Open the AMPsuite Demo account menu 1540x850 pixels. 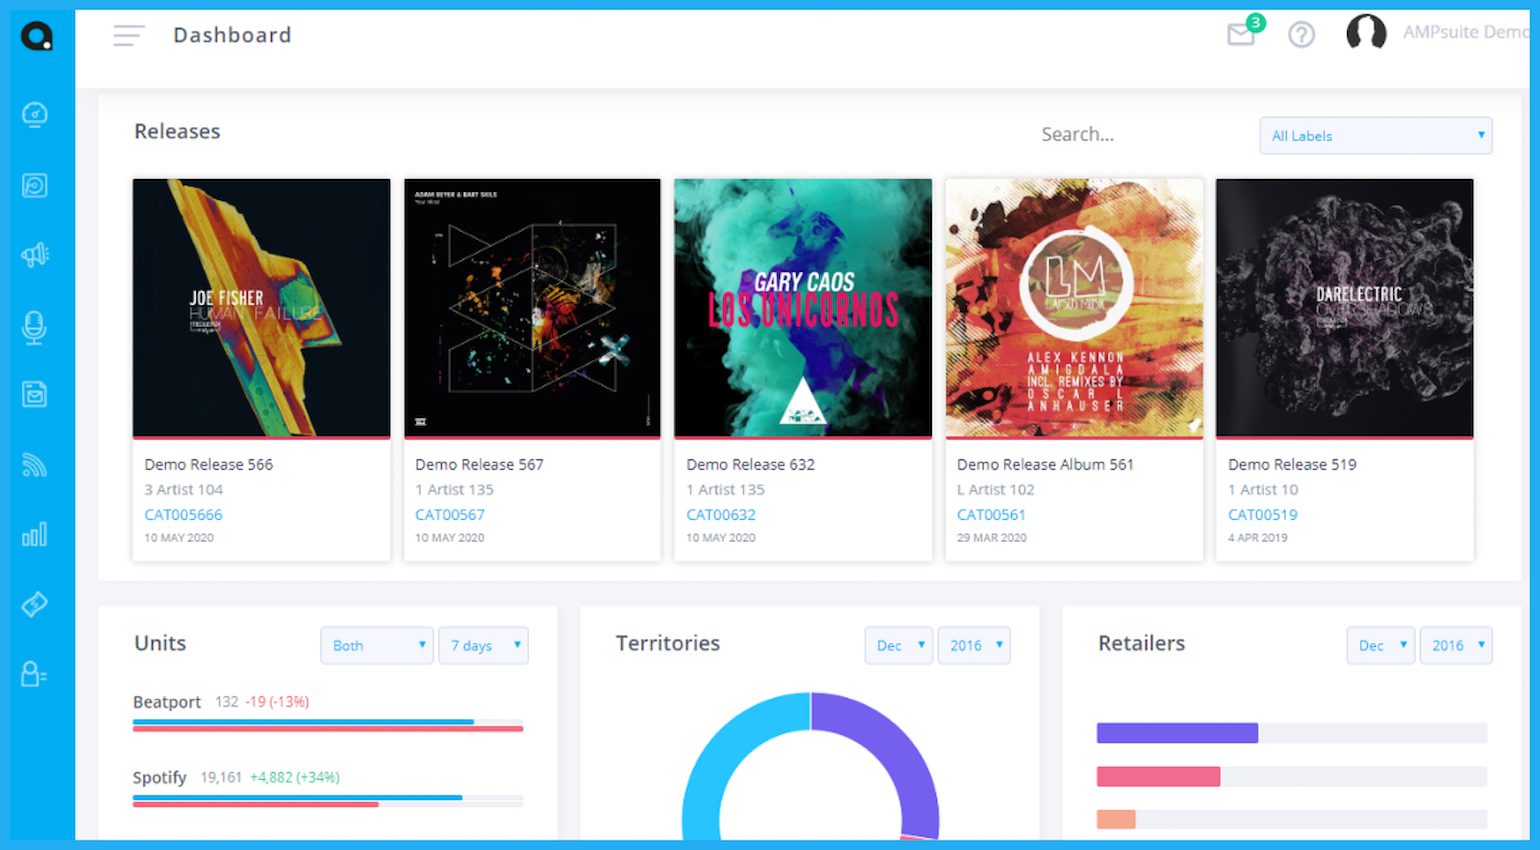tap(1465, 32)
